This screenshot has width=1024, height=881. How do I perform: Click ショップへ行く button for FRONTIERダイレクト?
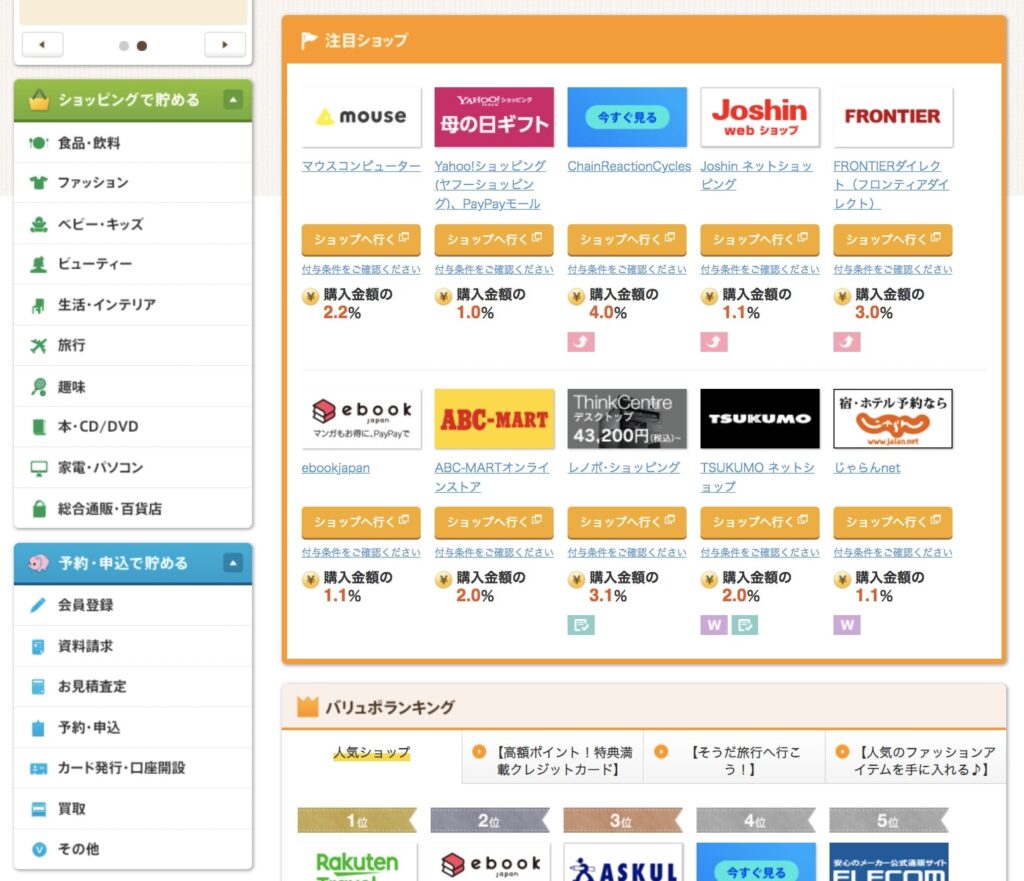[893, 240]
